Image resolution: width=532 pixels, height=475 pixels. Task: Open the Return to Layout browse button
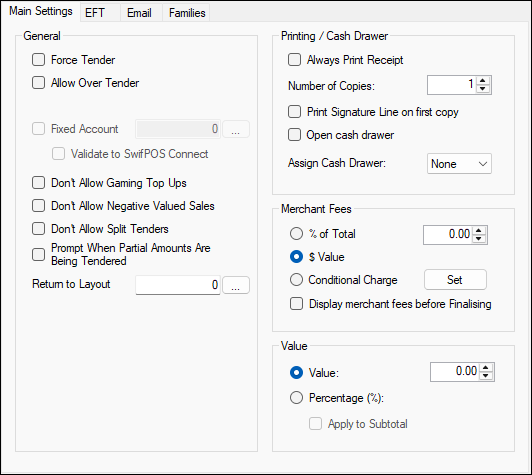pyautogui.click(x=236, y=285)
